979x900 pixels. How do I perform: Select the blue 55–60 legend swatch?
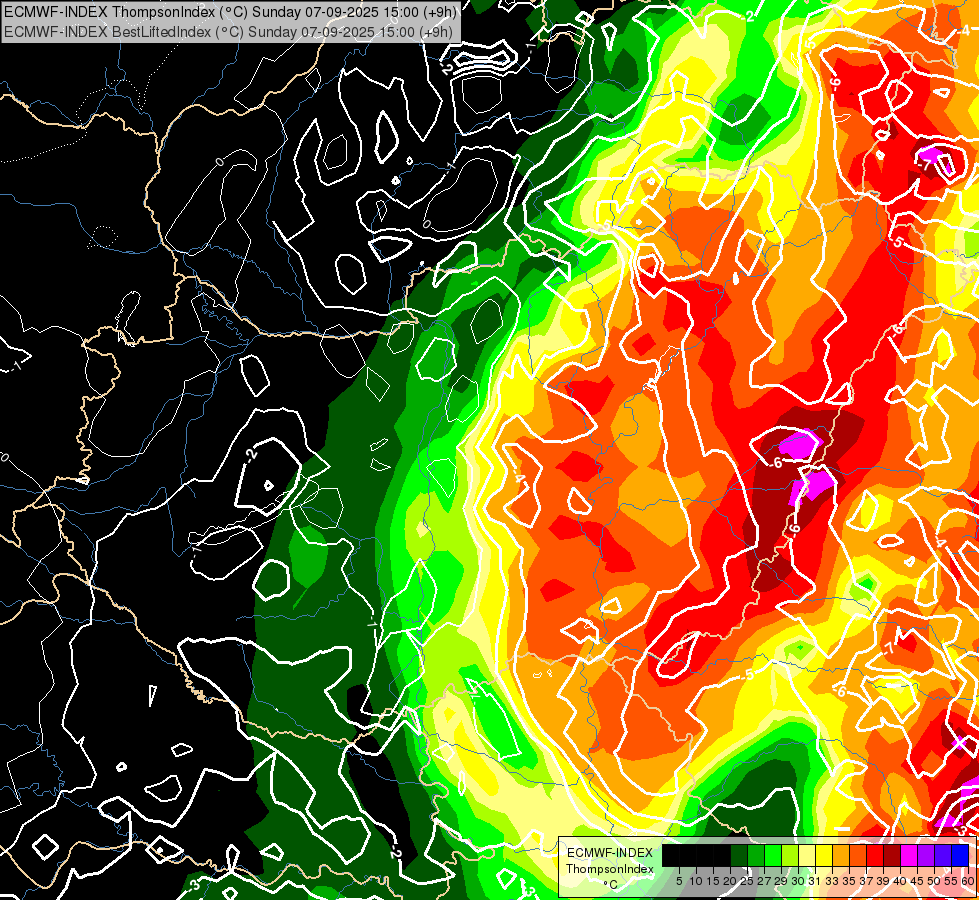click(960, 855)
